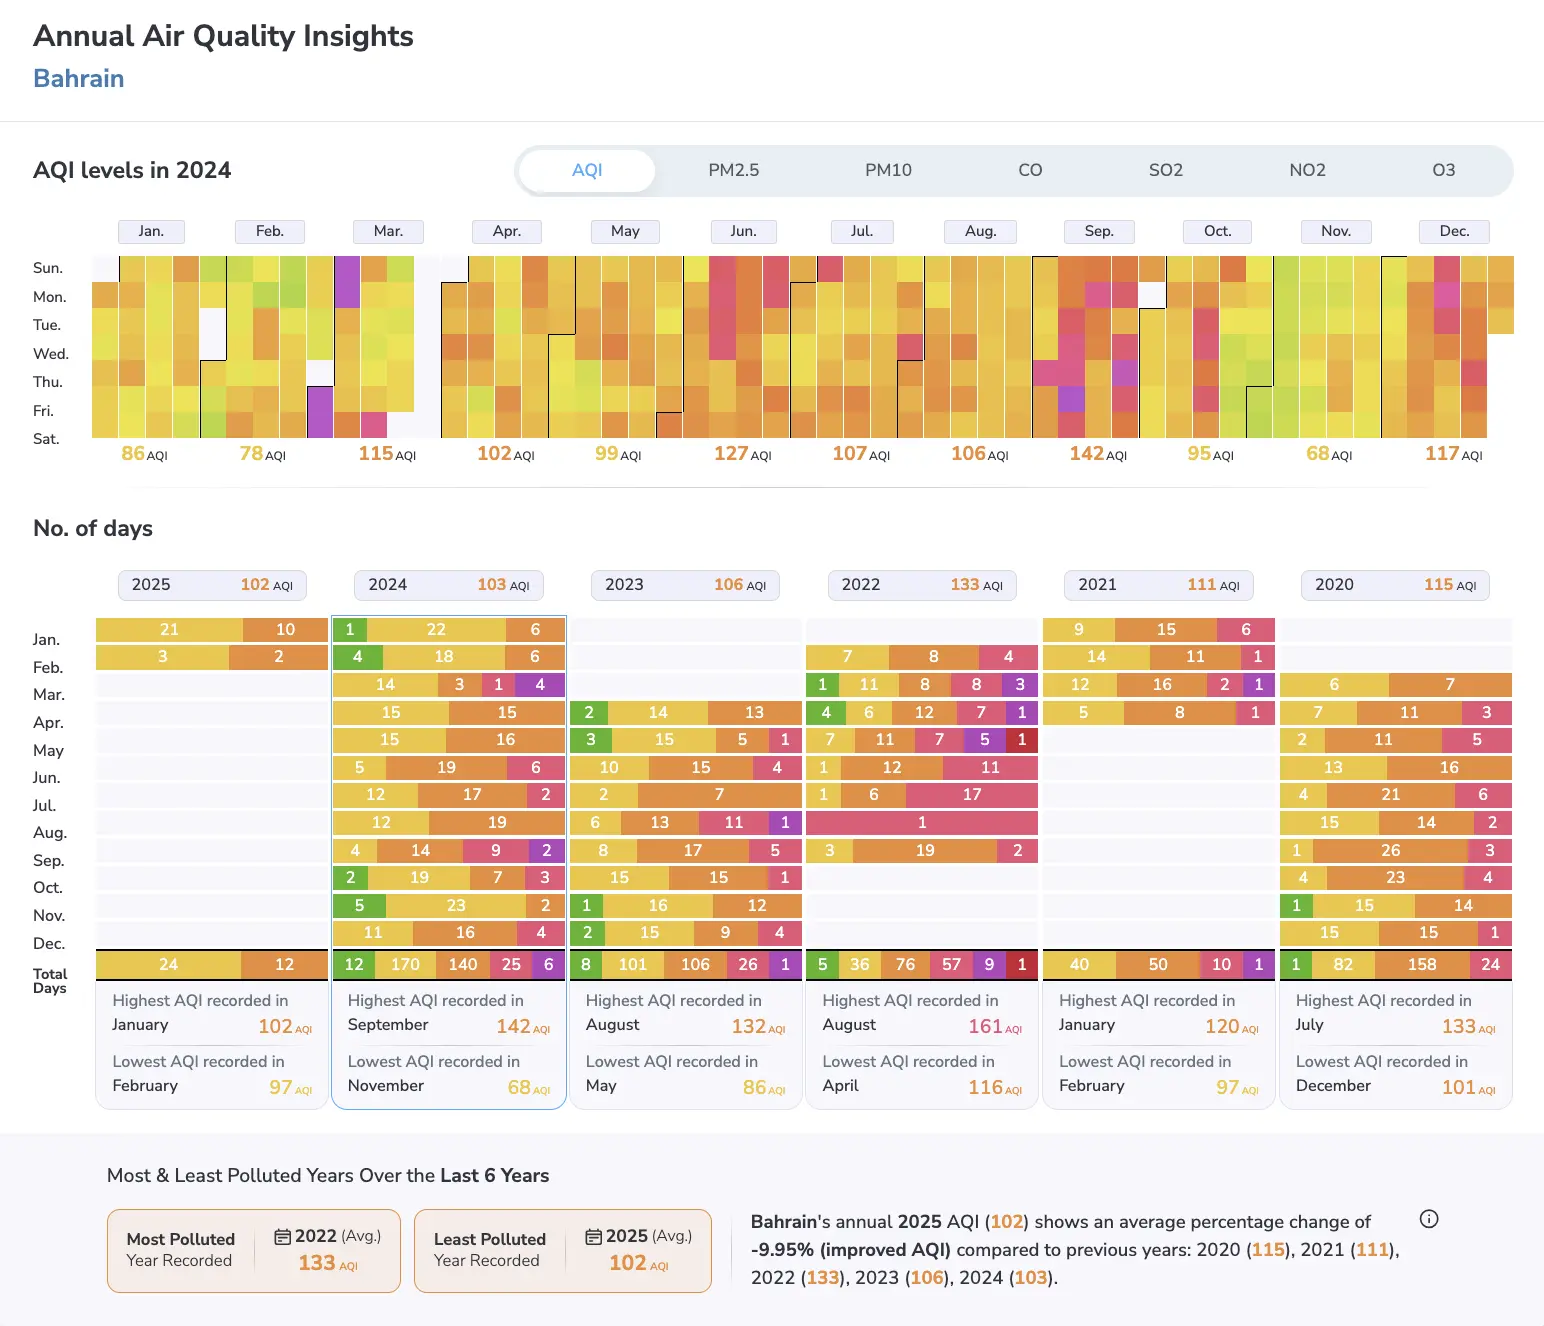This screenshot has height=1326, width=1544.
Task: Select the Aug. month label in heatmap
Action: pyautogui.click(x=981, y=231)
